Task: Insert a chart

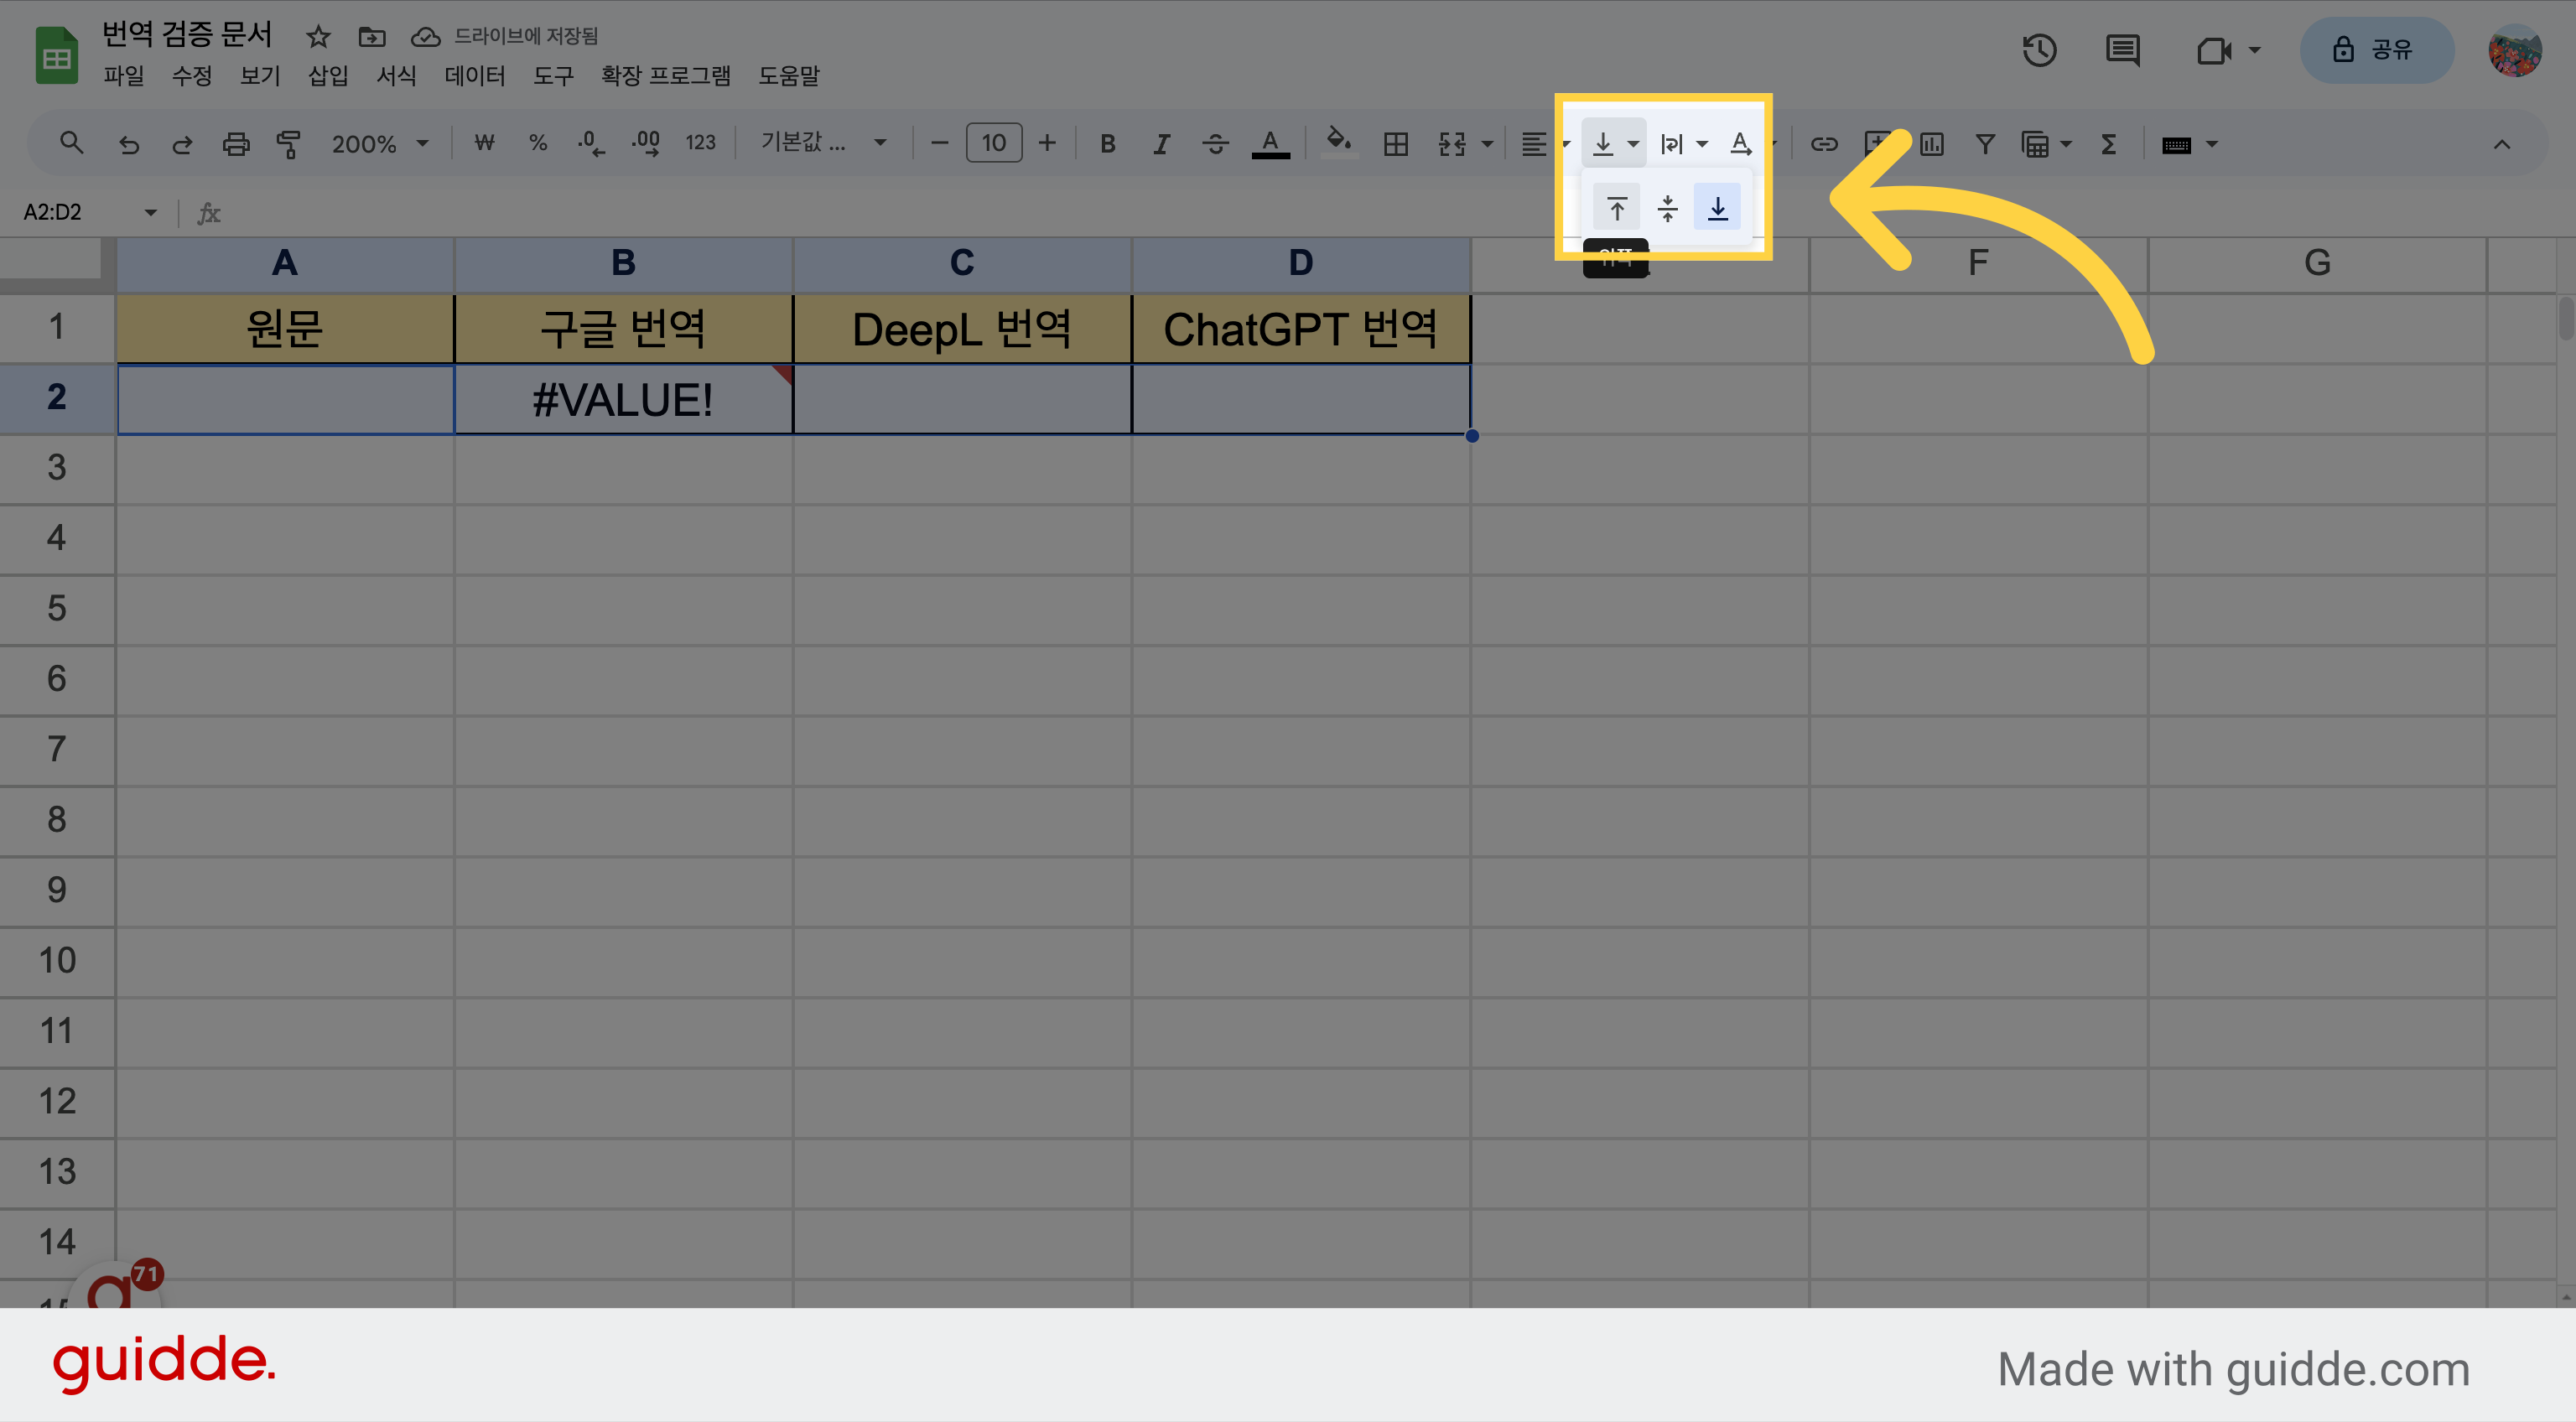Action: 1932,144
